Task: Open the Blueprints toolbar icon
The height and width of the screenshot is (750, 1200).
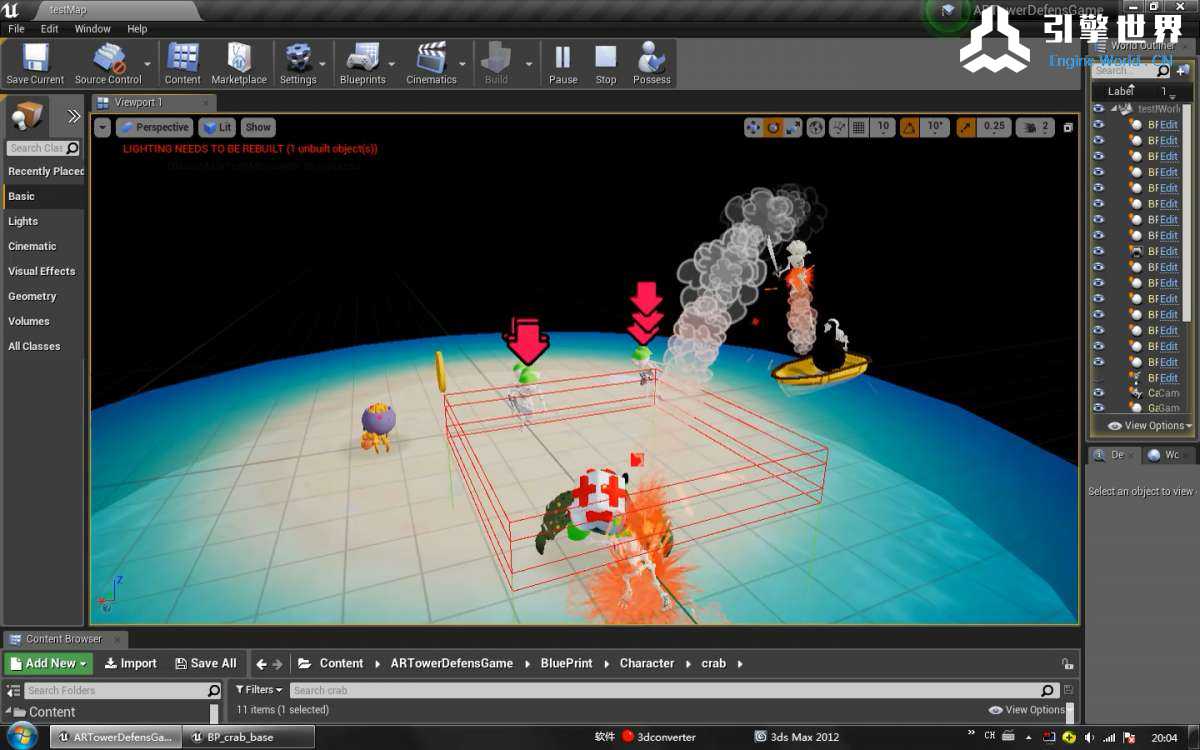Action: (x=362, y=64)
